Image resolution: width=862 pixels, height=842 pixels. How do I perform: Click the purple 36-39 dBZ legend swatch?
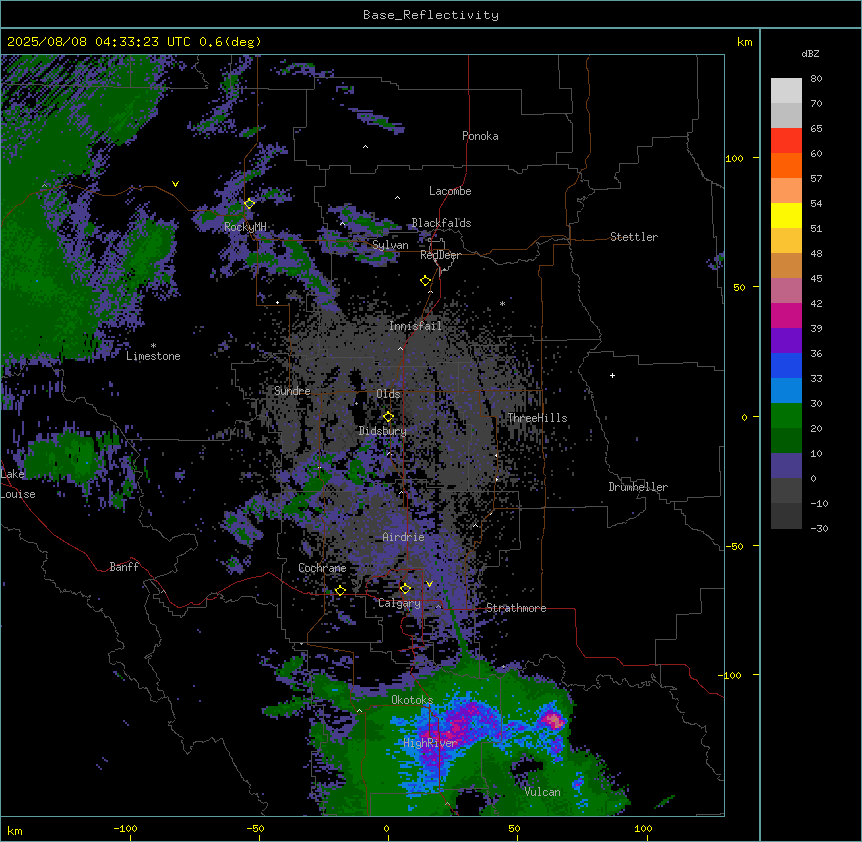coord(786,341)
